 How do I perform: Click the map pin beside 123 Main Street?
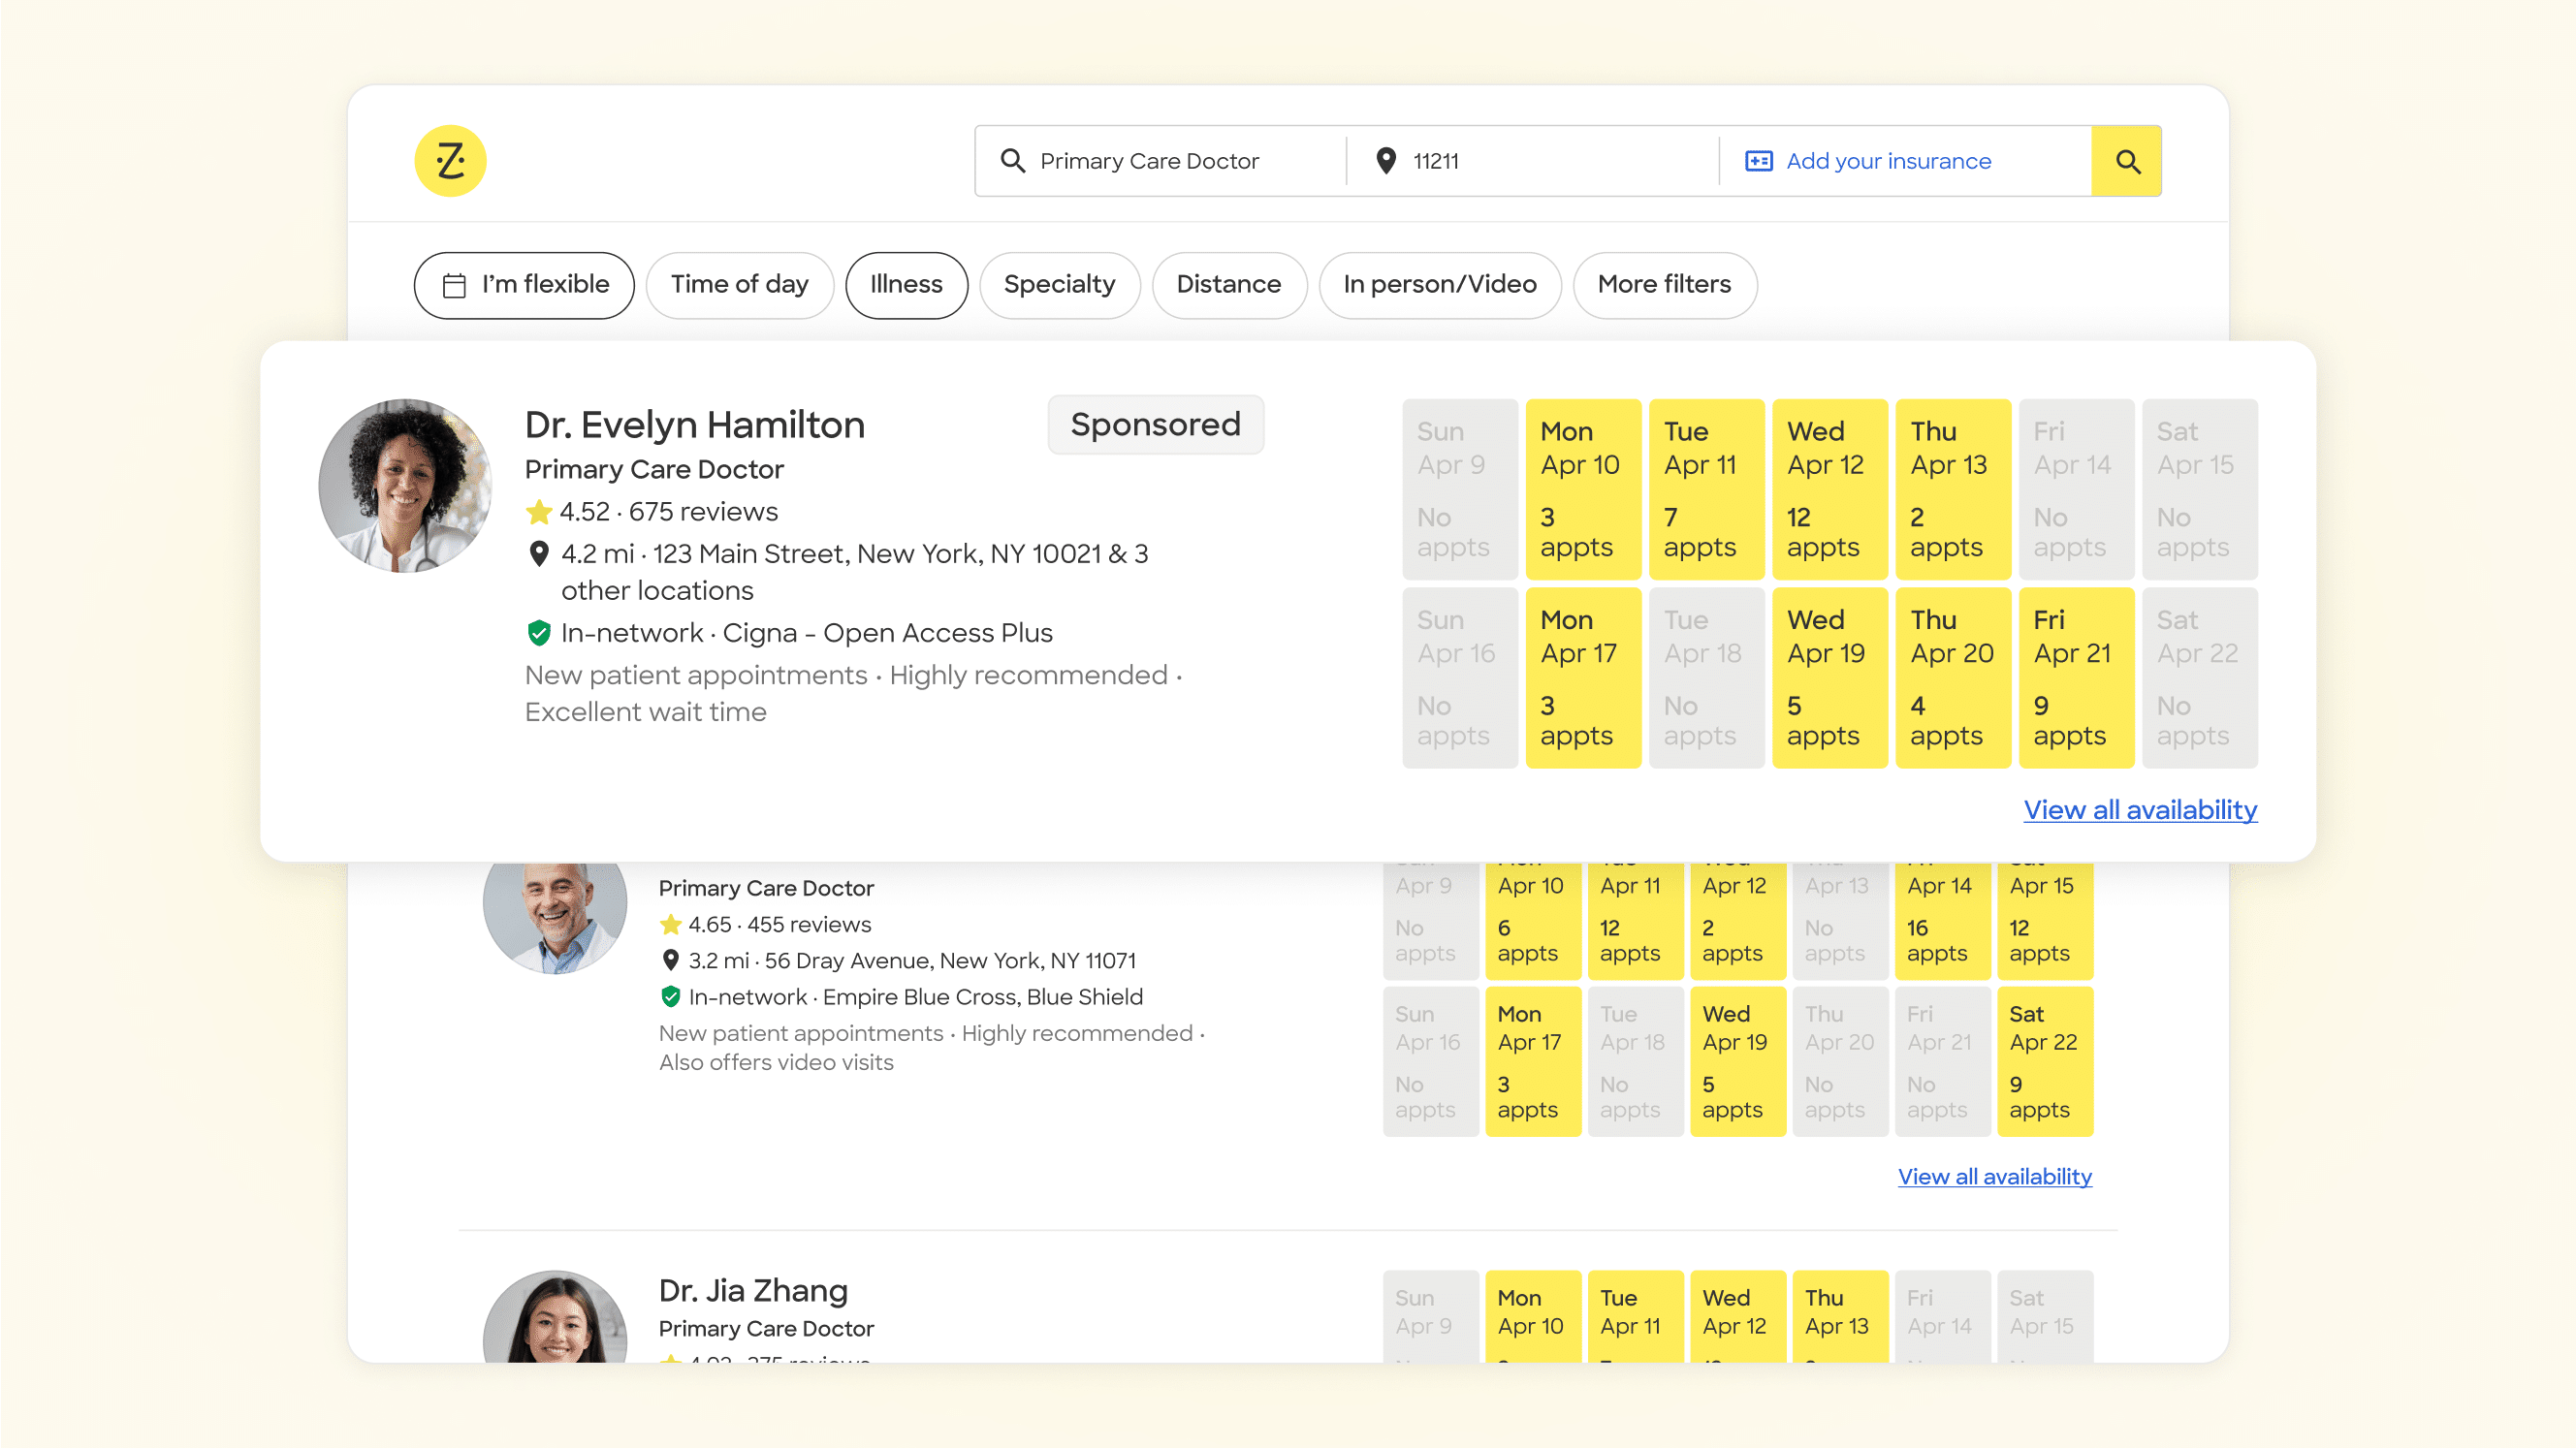(539, 554)
